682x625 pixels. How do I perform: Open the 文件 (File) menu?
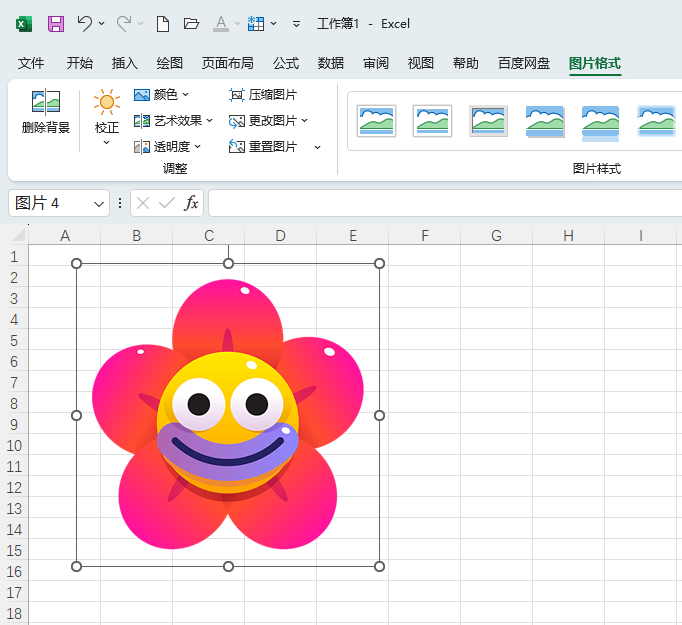[31, 63]
